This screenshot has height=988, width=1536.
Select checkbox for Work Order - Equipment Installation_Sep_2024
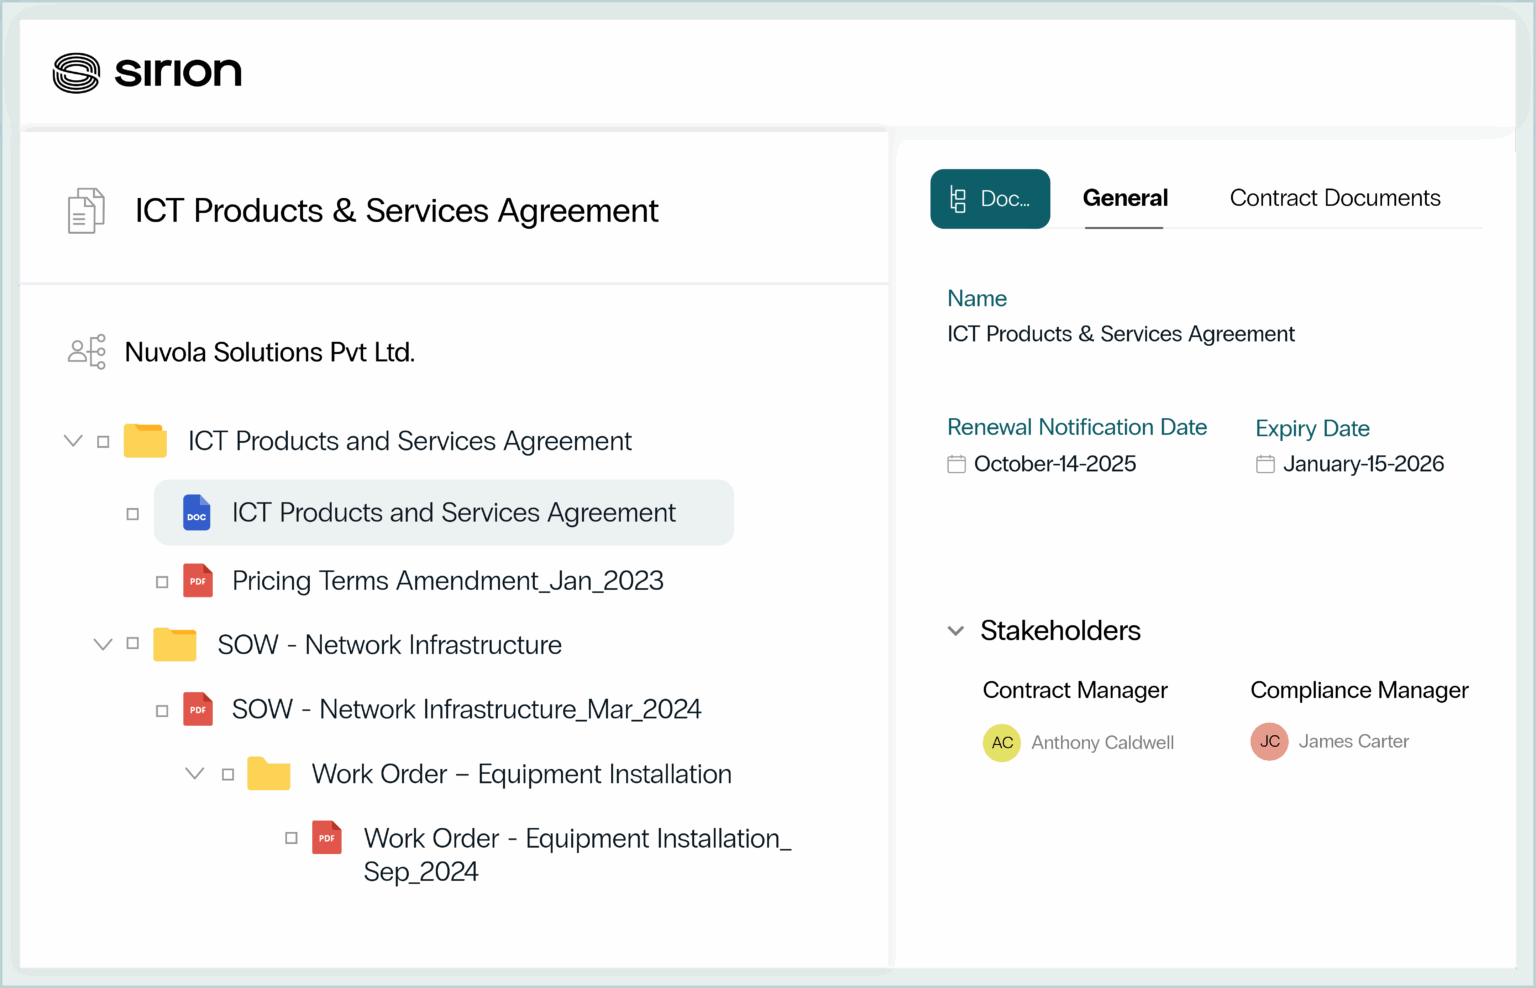pos(291,838)
